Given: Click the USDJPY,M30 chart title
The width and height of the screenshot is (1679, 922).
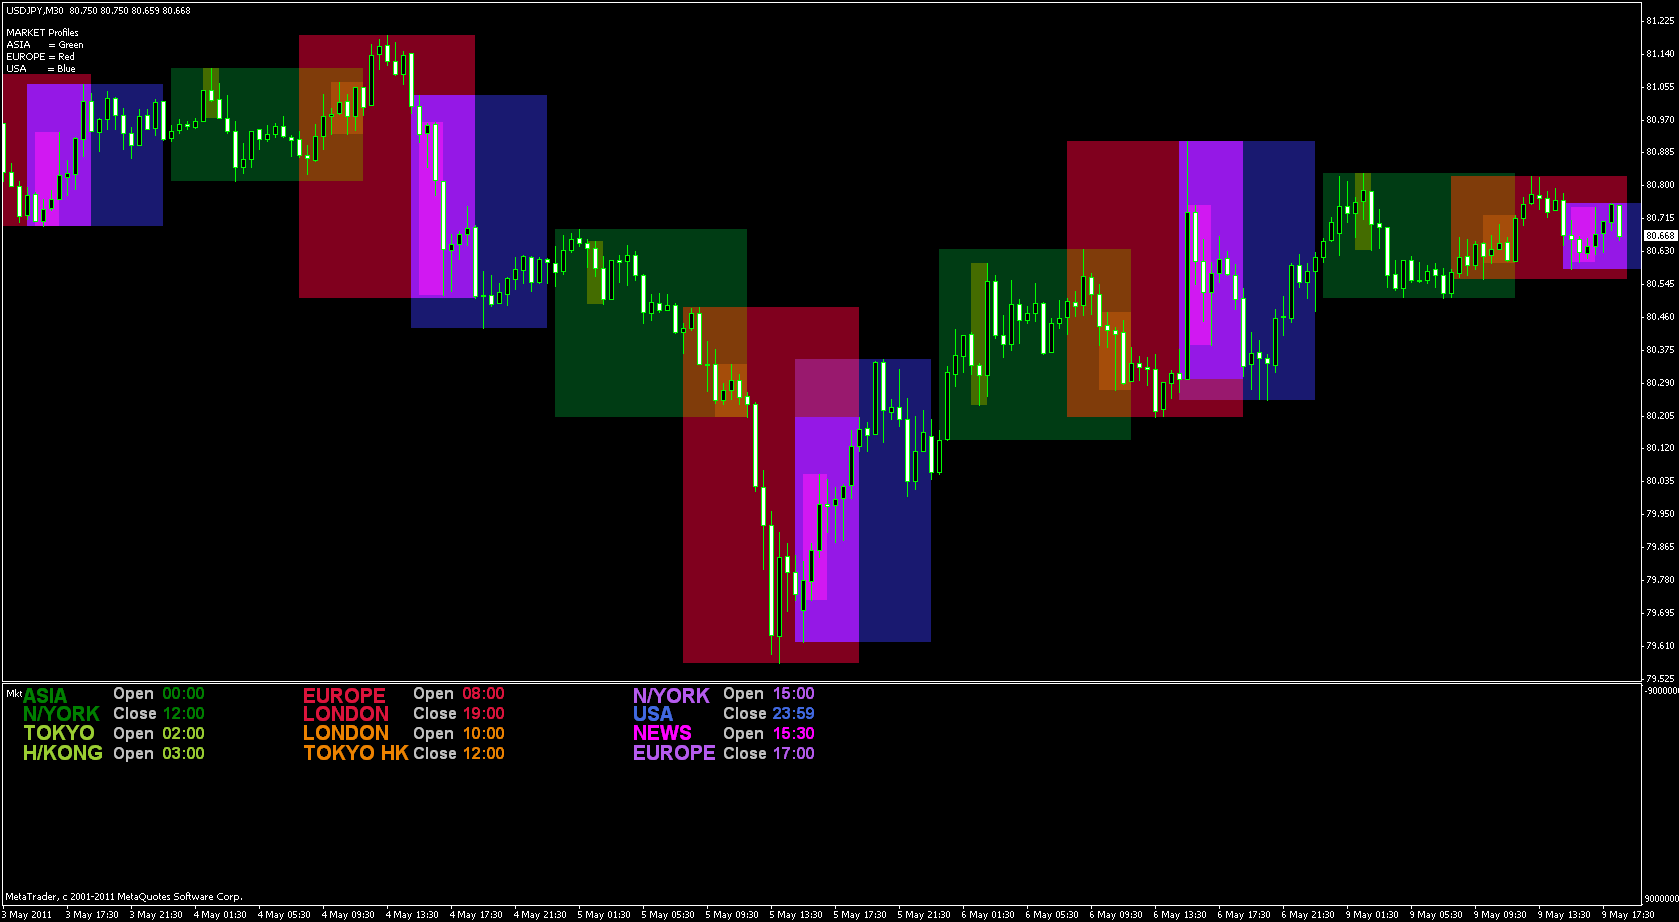Looking at the screenshot, I should point(36,10).
